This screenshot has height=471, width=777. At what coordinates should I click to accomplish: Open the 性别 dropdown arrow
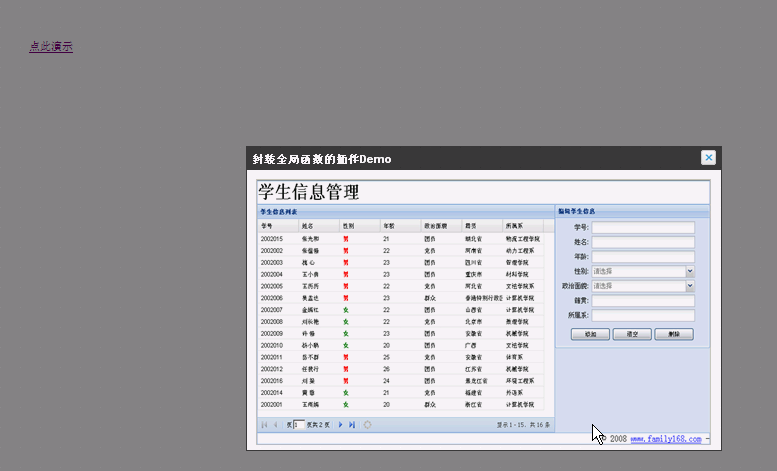point(690,271)
